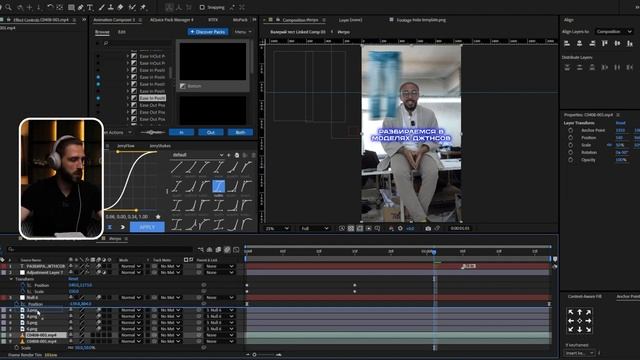Screen dimensions: 640x360
Task: Select the Rectangle shape tool
Action: point(71,7)
